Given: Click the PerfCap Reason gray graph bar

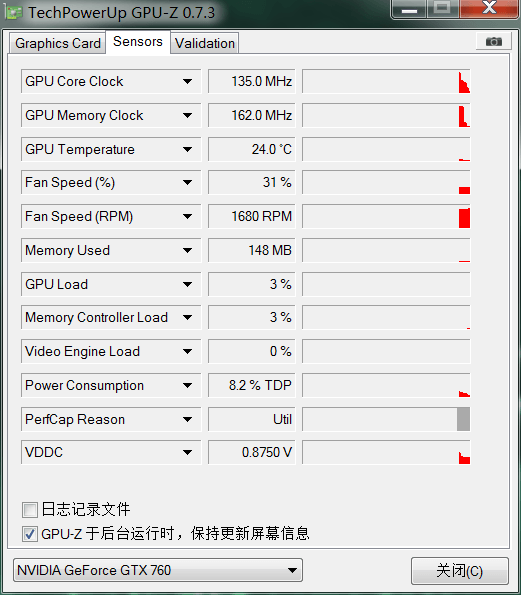Looking at the screenshot, I should [463, 419].
